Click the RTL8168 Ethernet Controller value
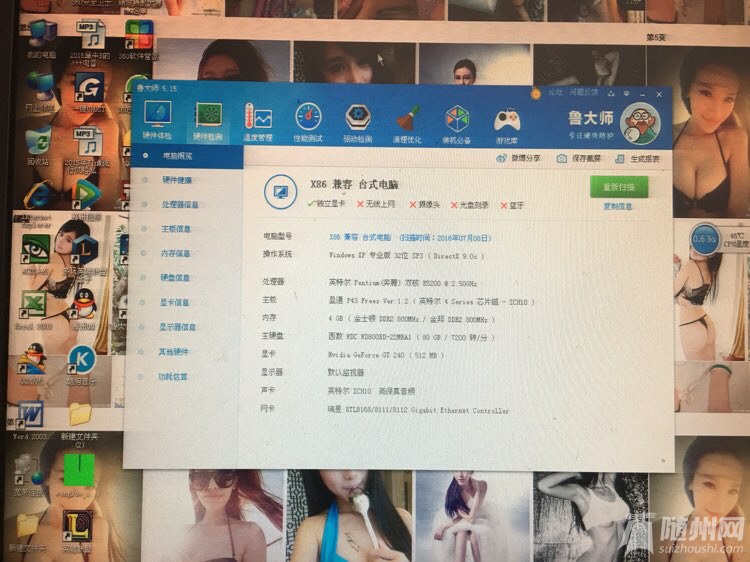750x562 pixels. pos(418,410)
